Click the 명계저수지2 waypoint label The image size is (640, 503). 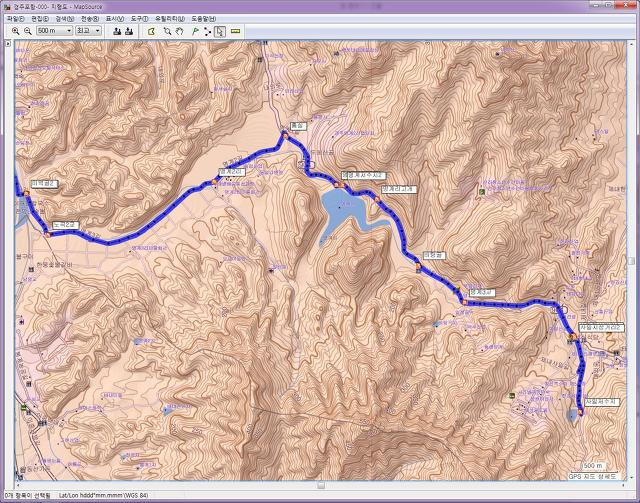point(364,176)
